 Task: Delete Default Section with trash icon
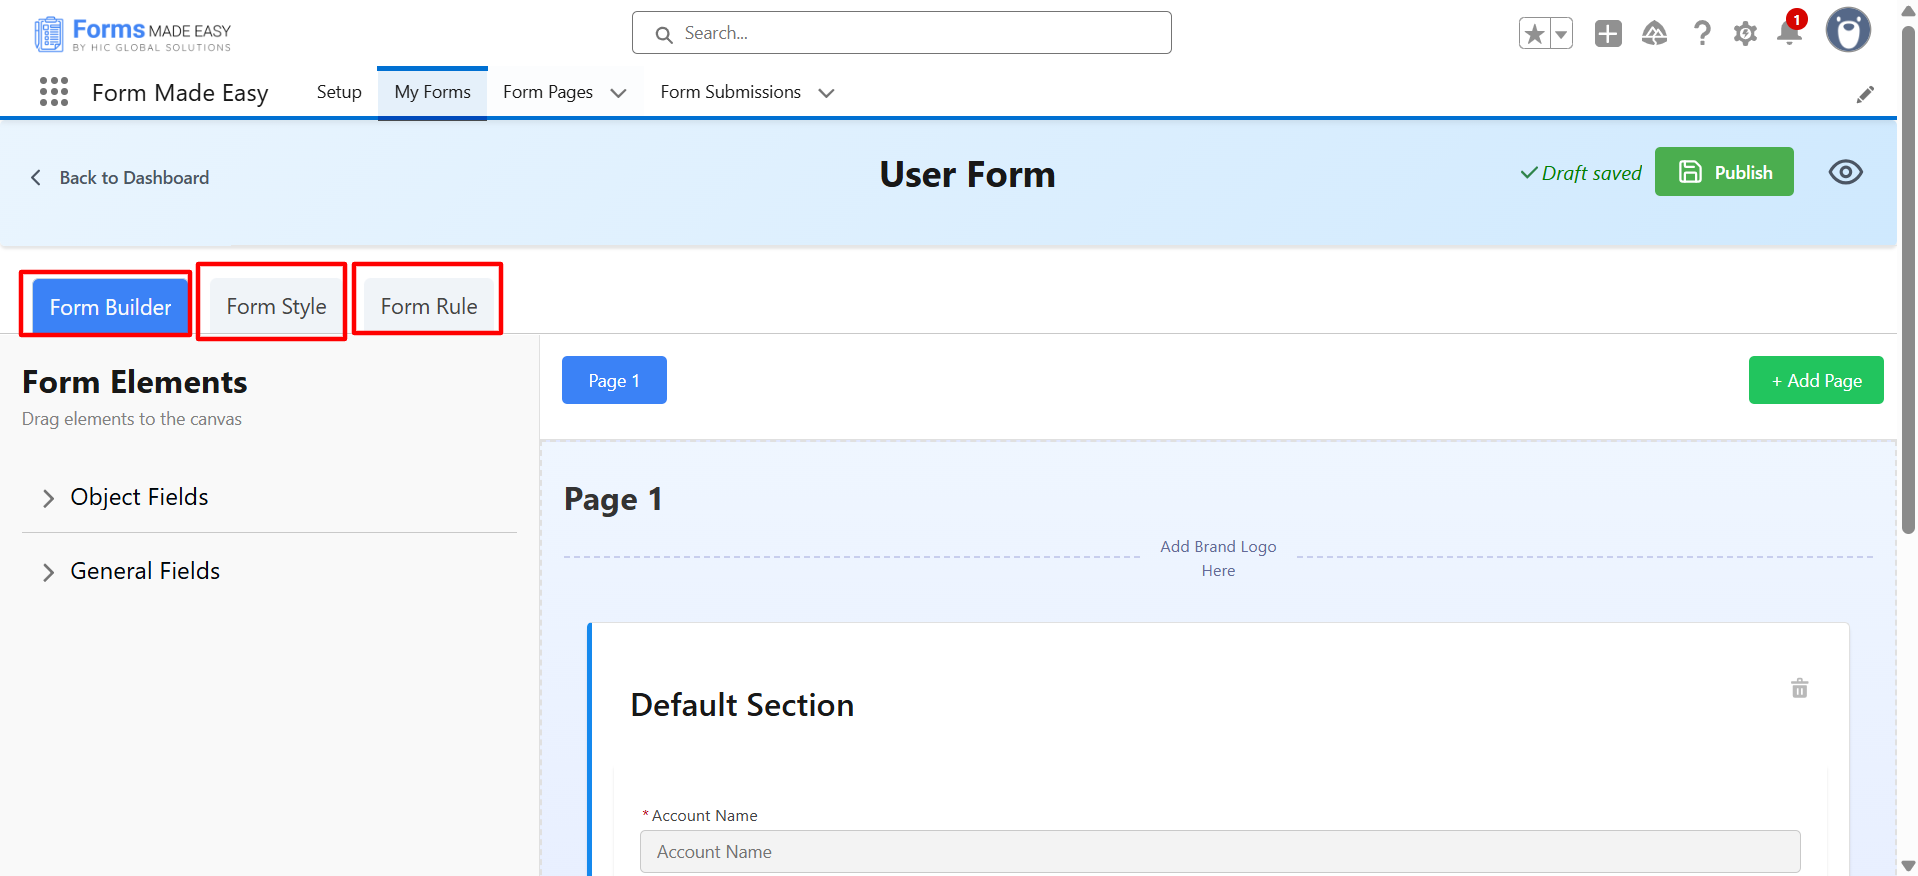coord(1799,688)
